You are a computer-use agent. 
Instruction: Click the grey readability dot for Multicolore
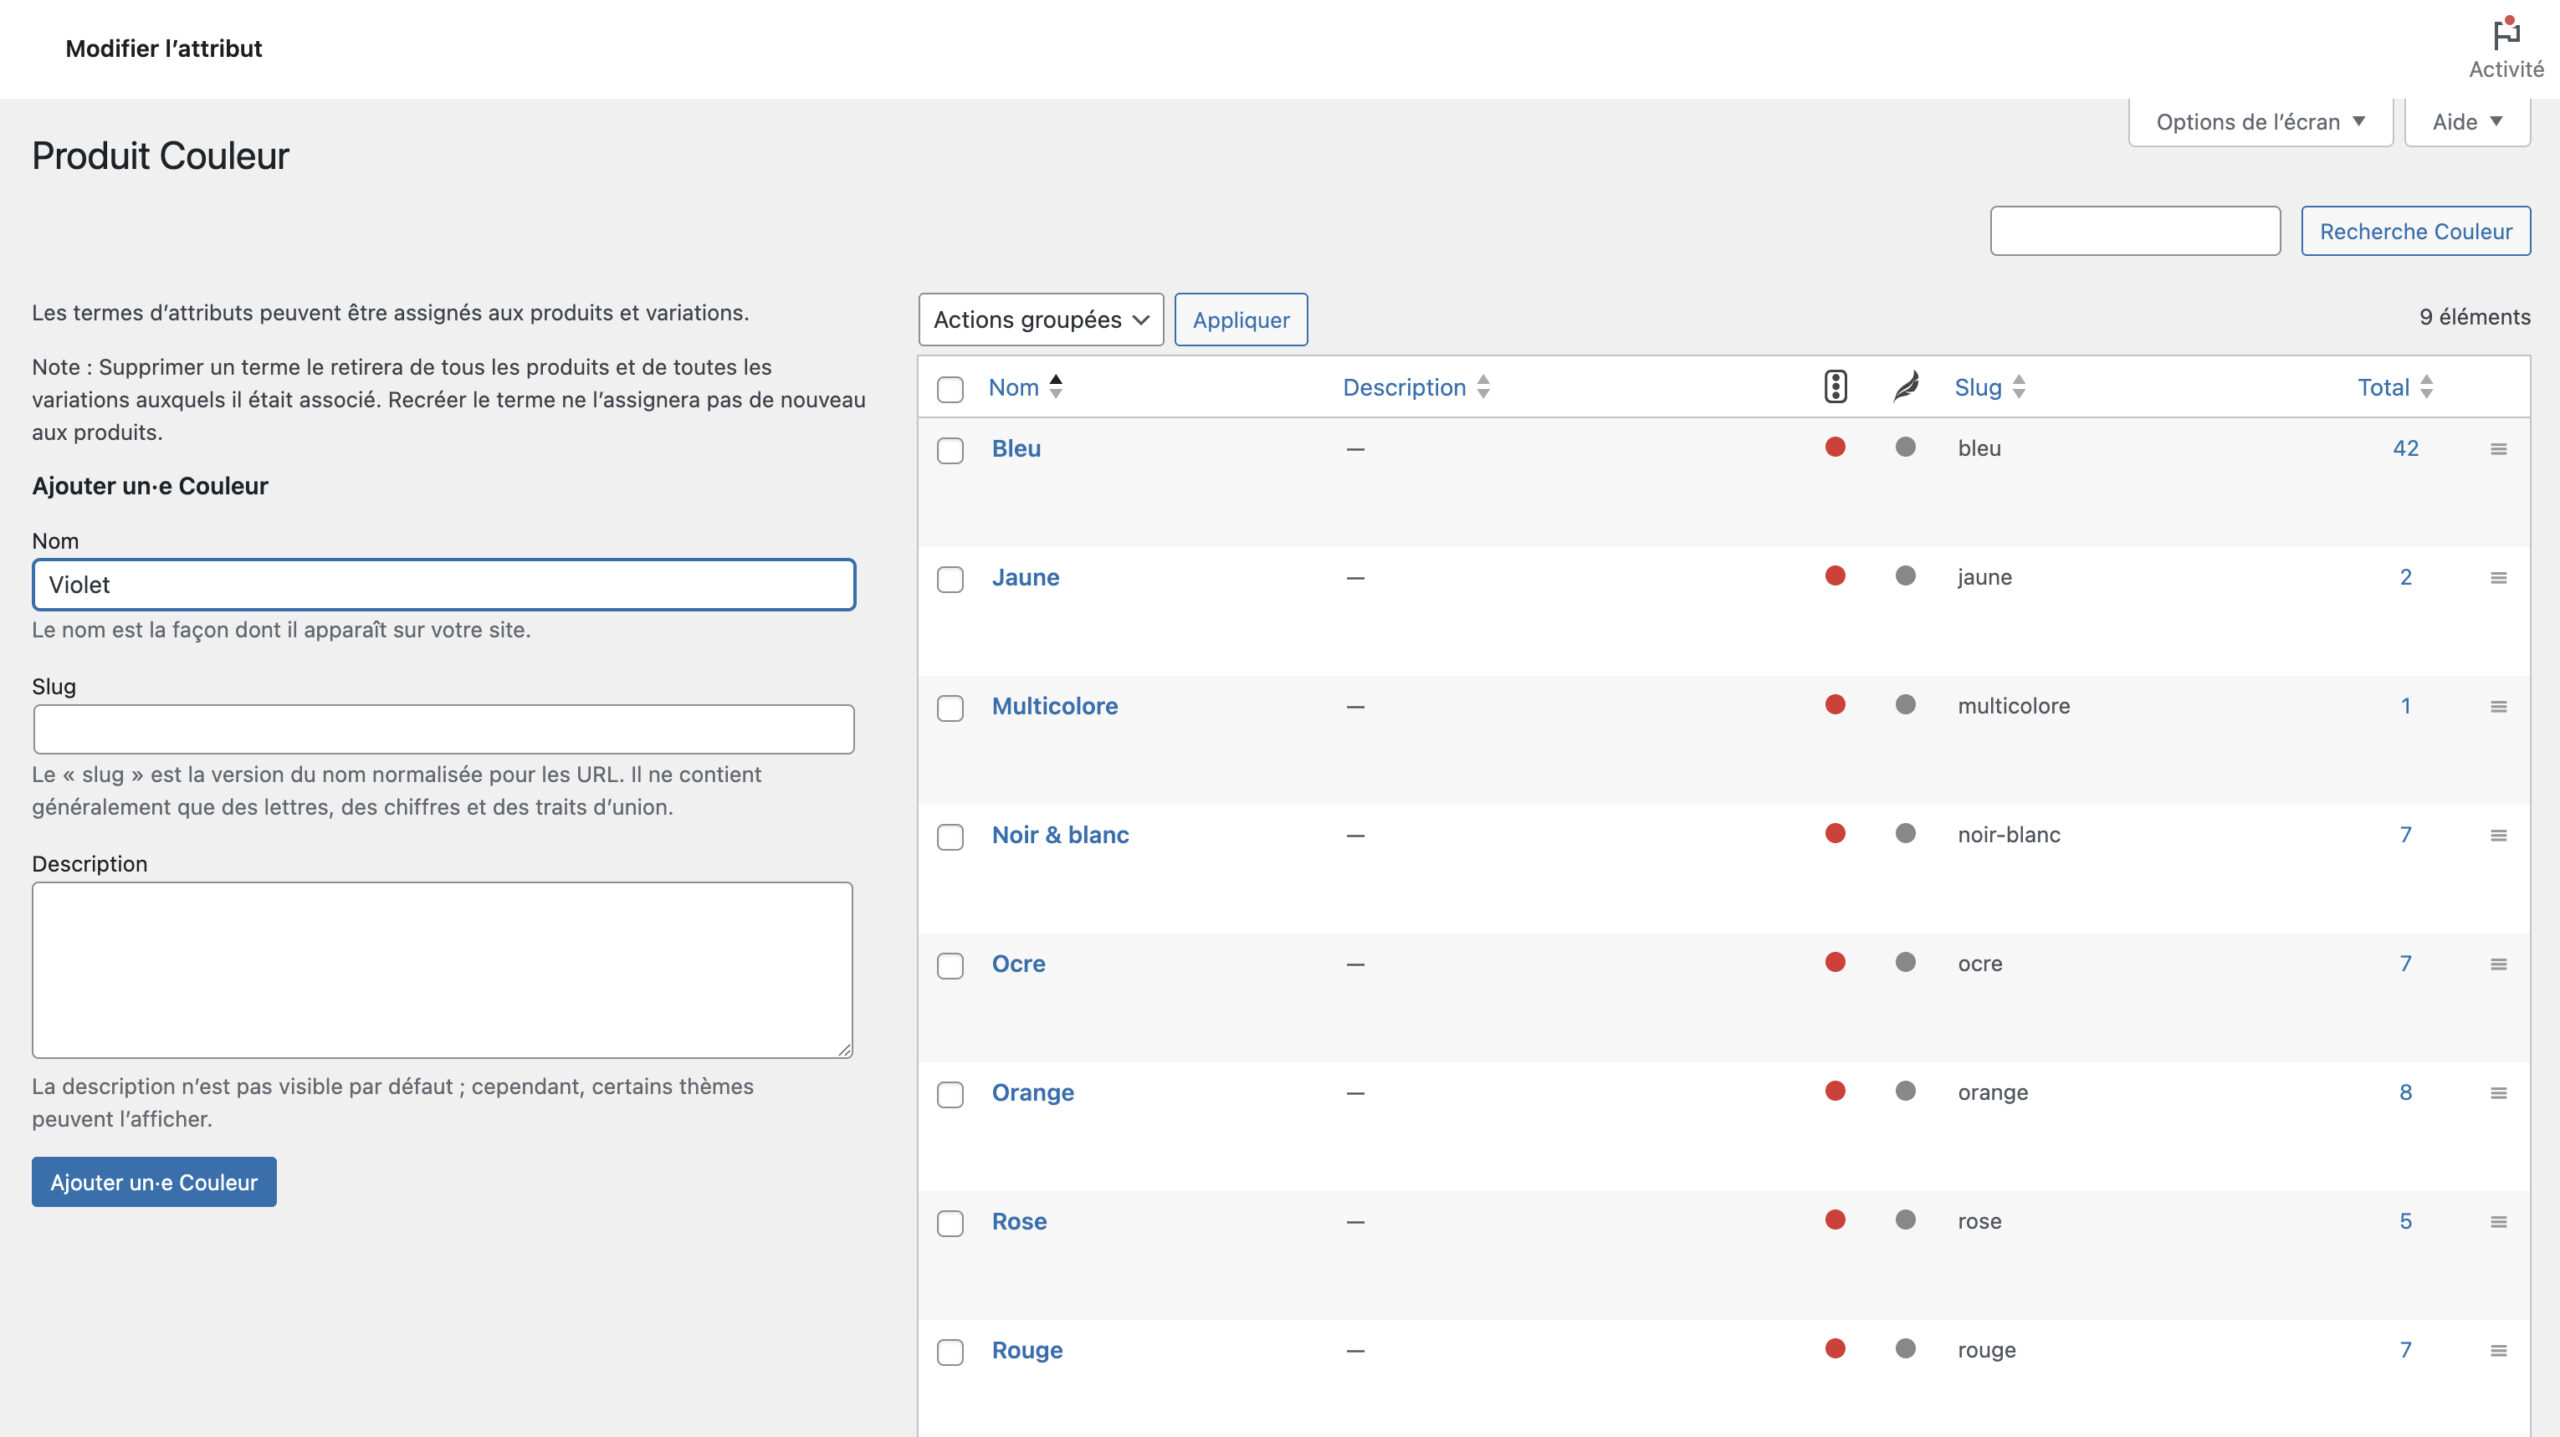point(1906,705)
